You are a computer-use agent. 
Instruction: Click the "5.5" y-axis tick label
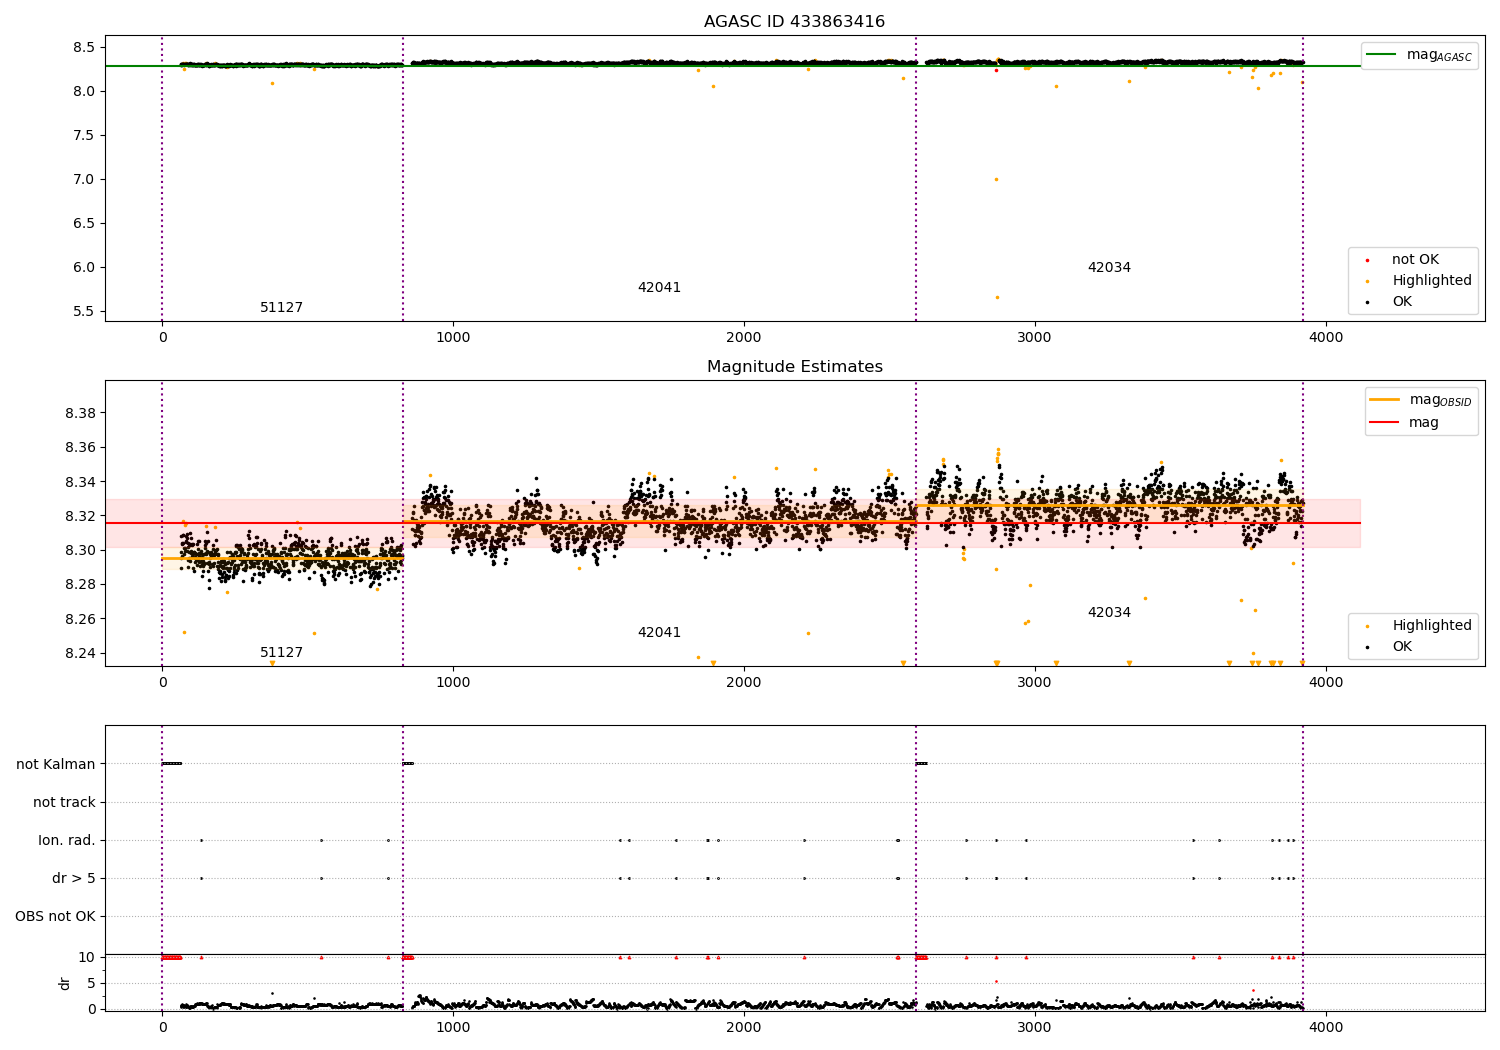[84, 312]
